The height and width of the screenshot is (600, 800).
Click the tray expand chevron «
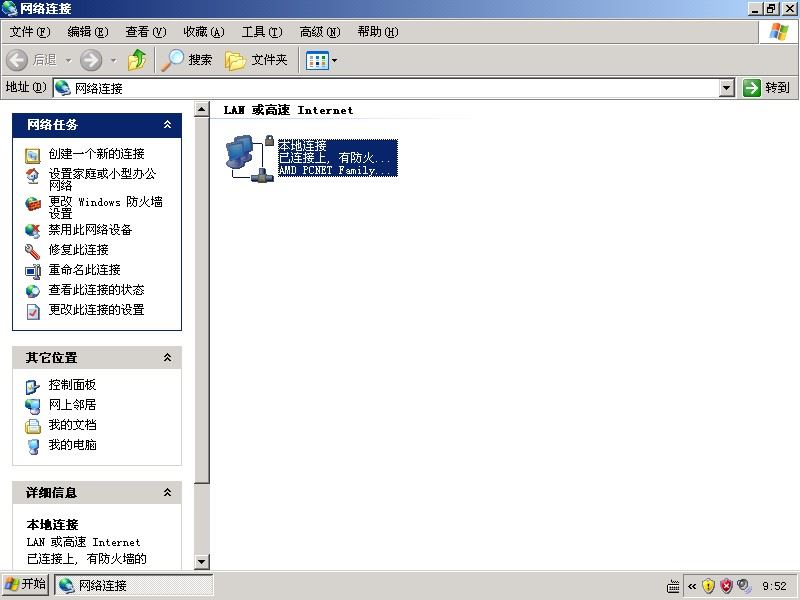coord(692,586)
